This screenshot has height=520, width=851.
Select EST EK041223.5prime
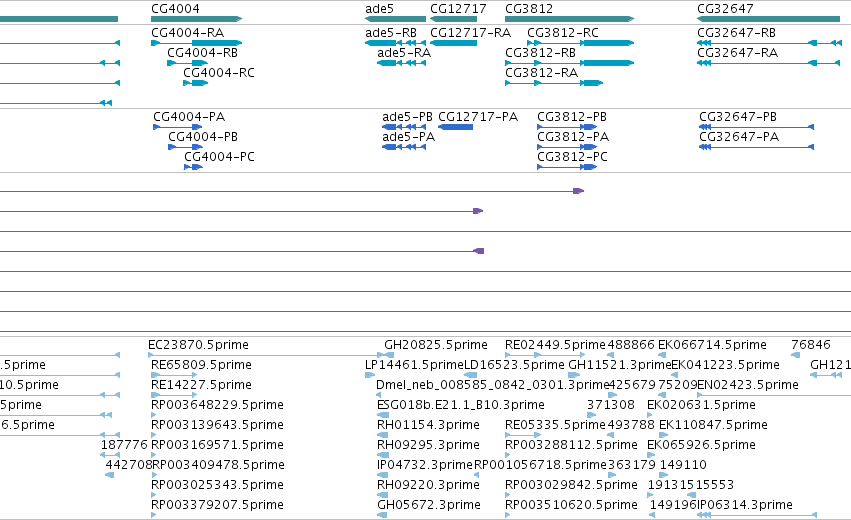tap(726, 365)
